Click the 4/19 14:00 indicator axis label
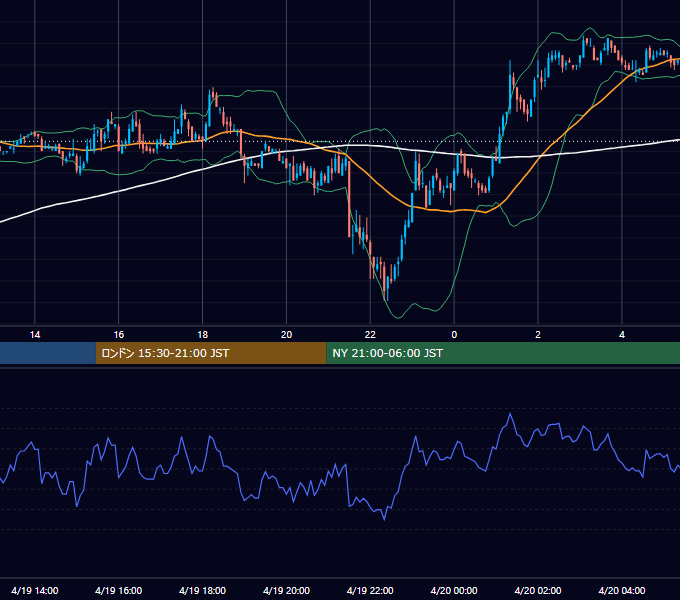The height and width of the screenshot is (600, 680). pyautogui.click(x=35, y=590)
